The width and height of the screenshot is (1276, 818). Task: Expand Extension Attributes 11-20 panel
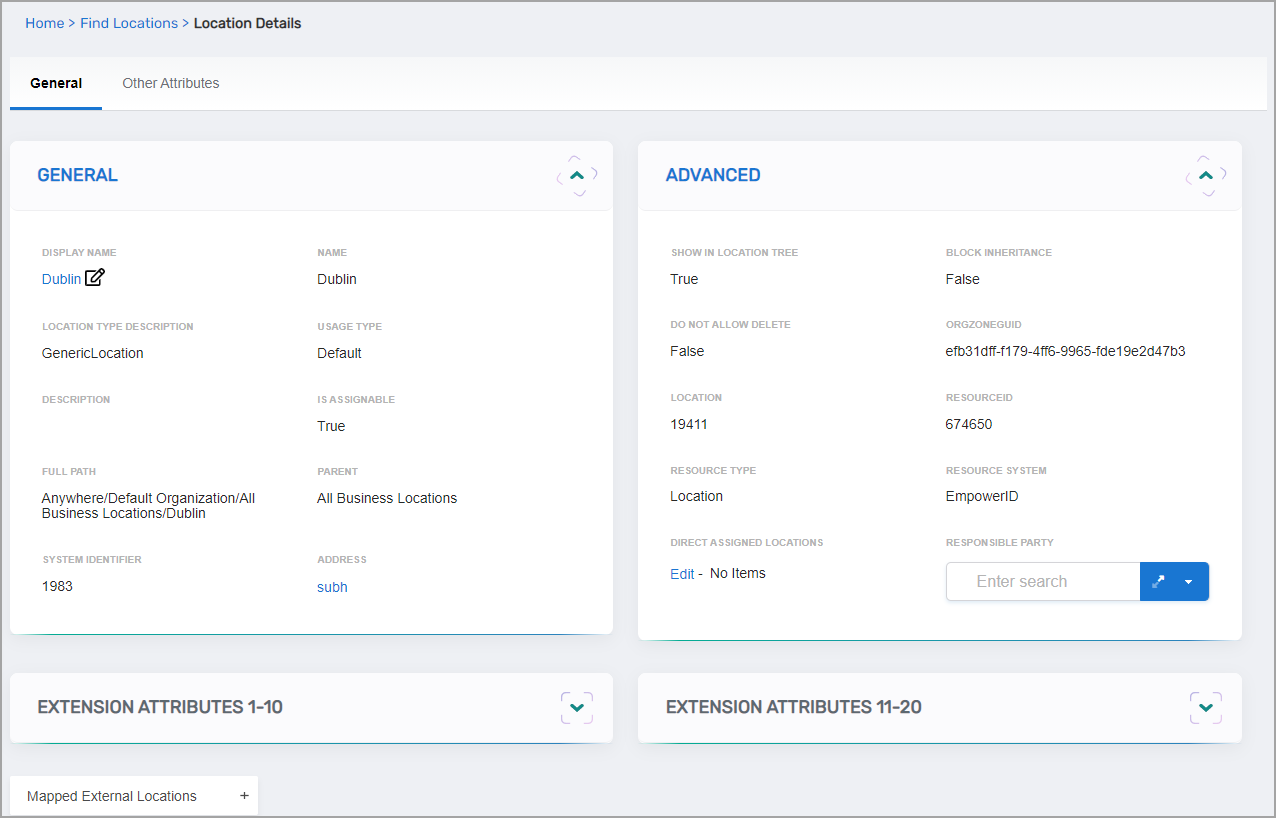click(1206, 708)
